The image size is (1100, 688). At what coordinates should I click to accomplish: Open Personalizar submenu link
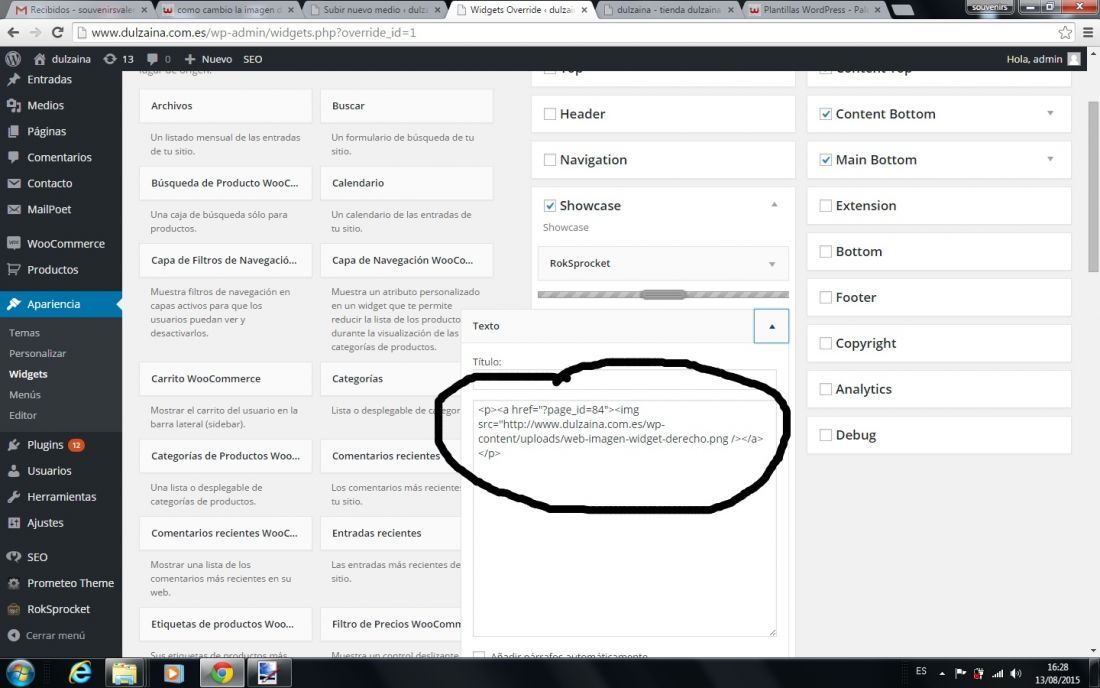click(x=37, y=353)
